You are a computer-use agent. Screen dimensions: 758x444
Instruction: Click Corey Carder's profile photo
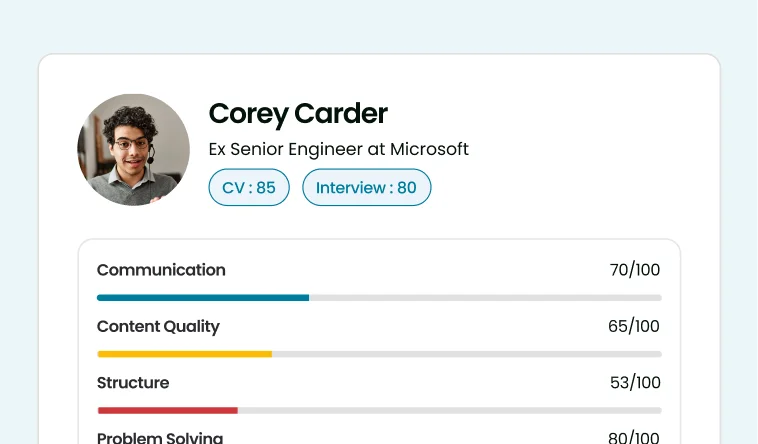(133, 149)
